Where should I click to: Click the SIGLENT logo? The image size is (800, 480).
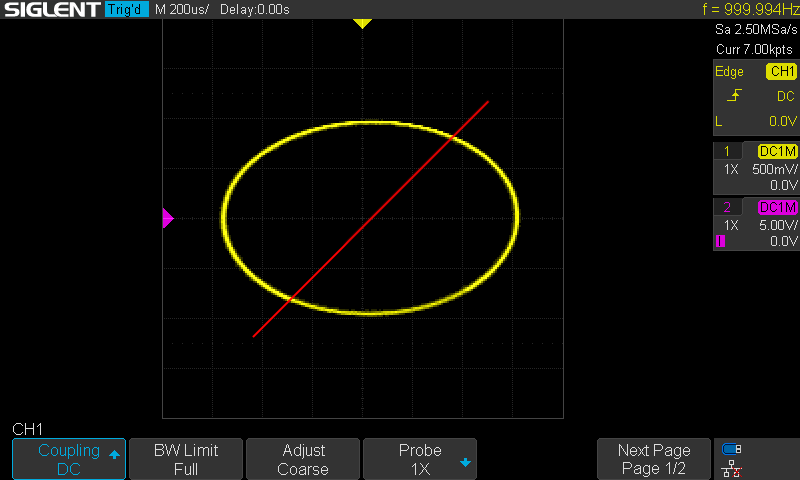(x=52, y=9)
